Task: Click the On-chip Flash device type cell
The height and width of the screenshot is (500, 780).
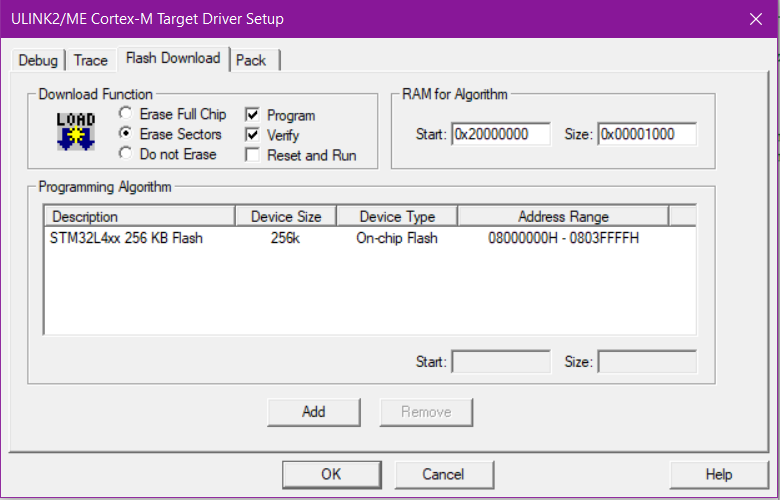Action: pyautogui.click(x=397, y=238)
